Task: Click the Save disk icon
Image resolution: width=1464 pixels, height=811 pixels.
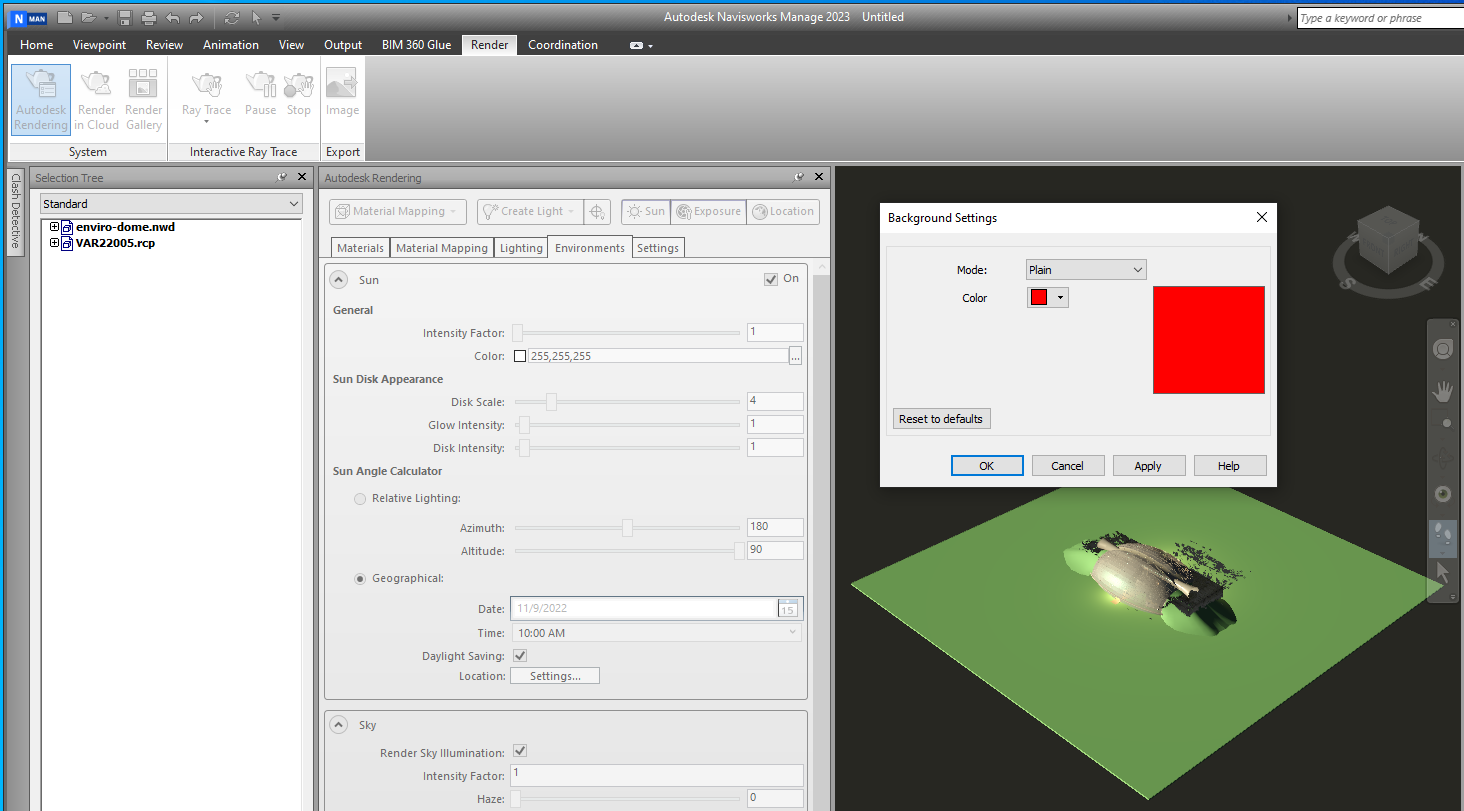Action: [125, 17]
